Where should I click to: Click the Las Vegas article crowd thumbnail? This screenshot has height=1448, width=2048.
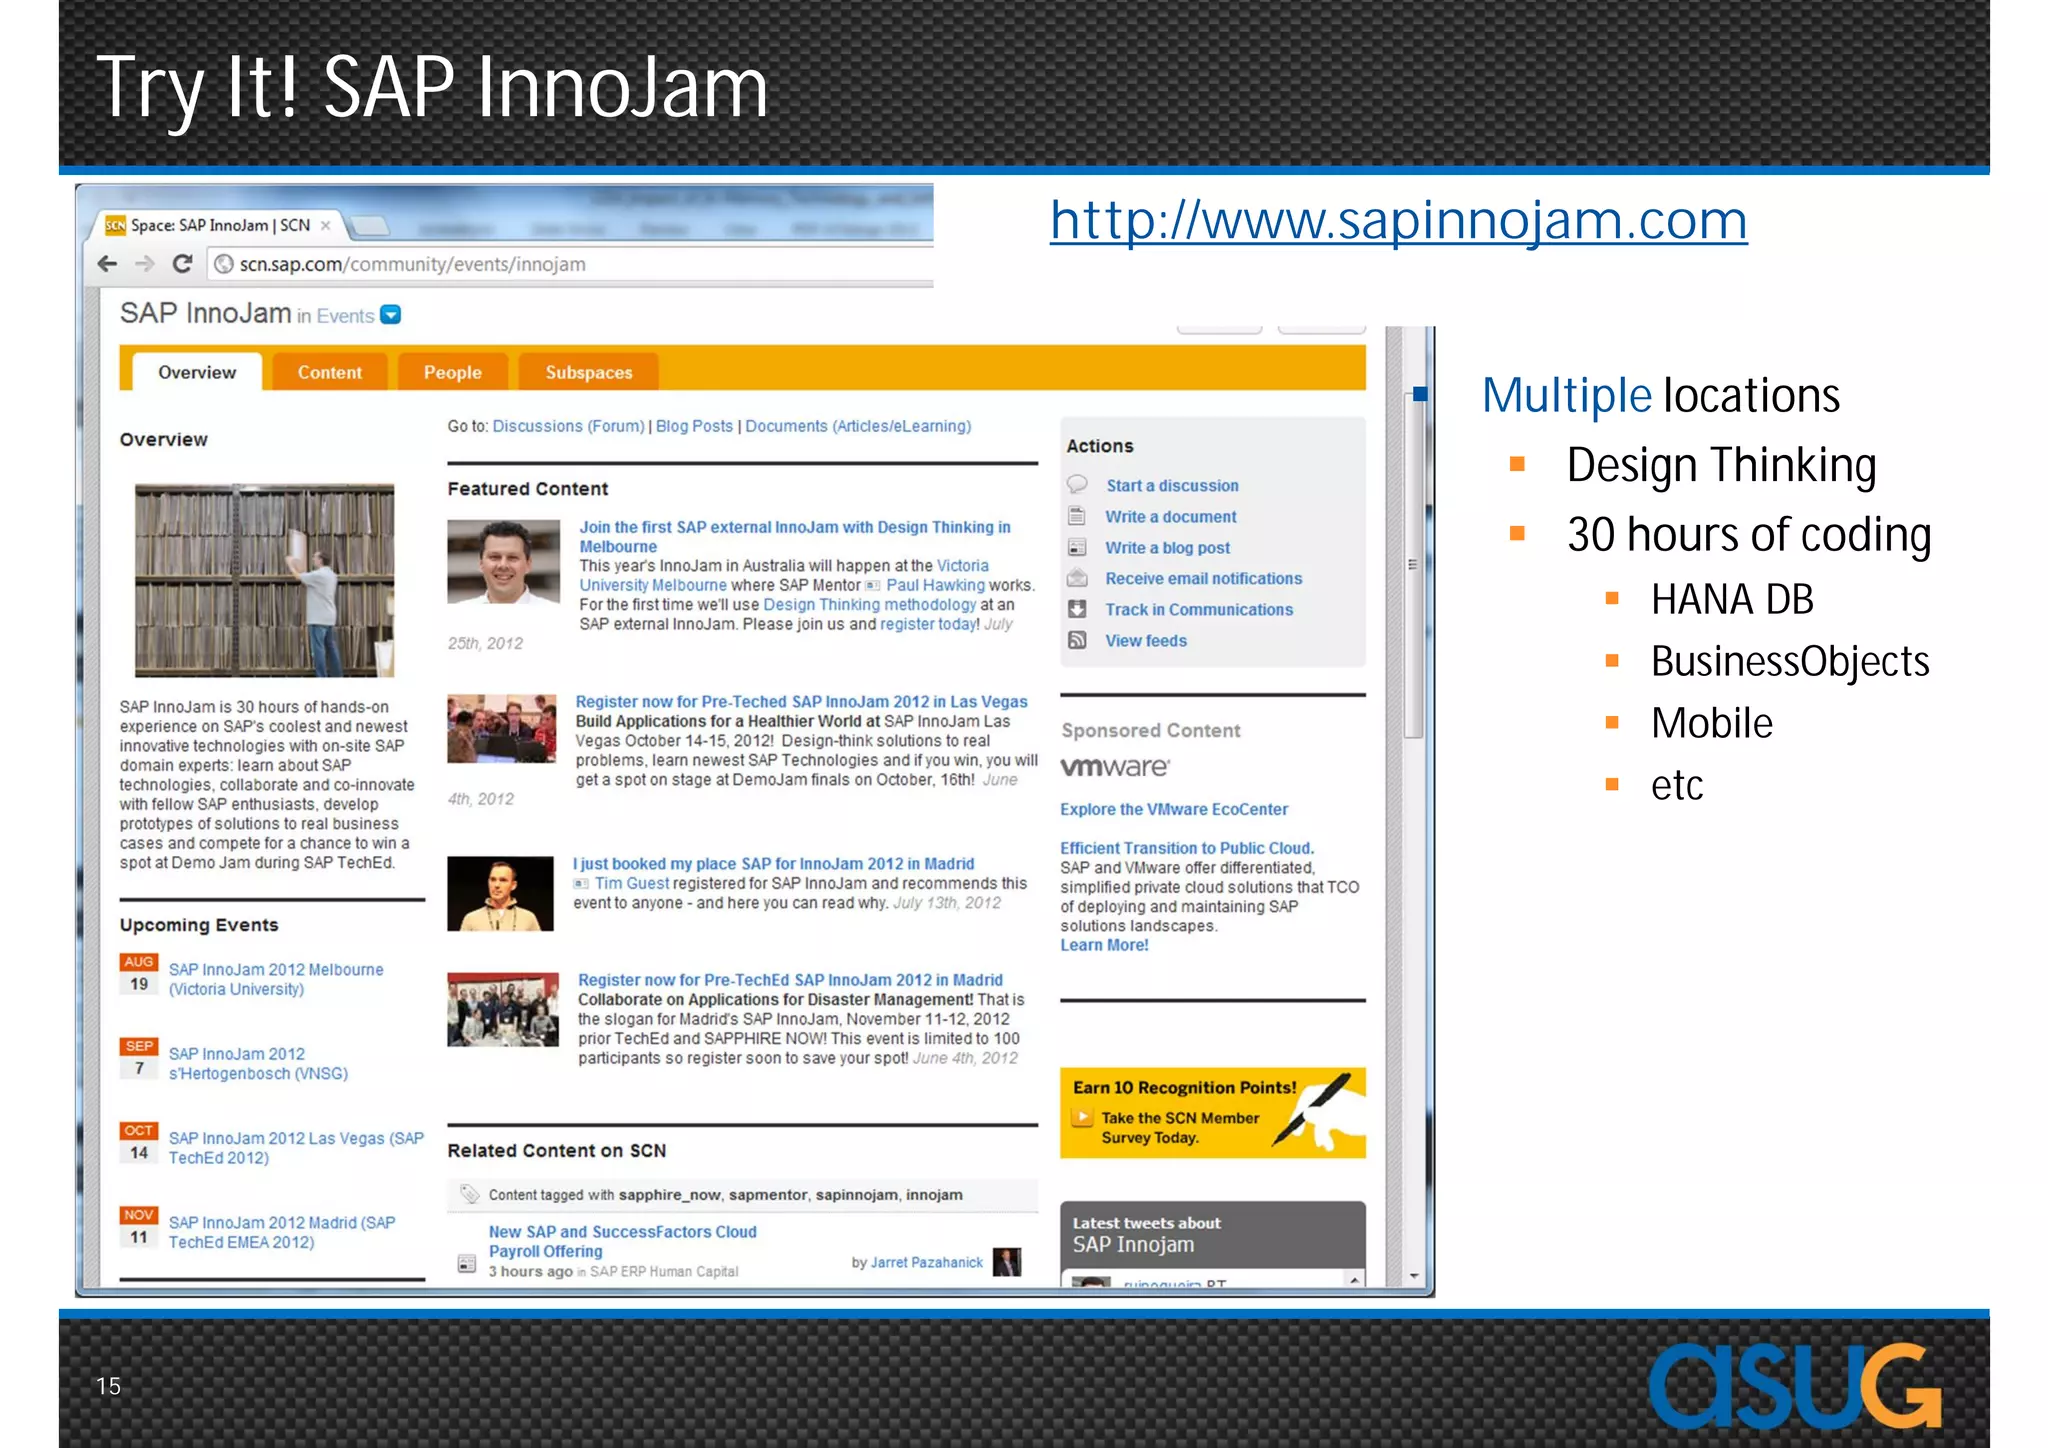point(501,729)
